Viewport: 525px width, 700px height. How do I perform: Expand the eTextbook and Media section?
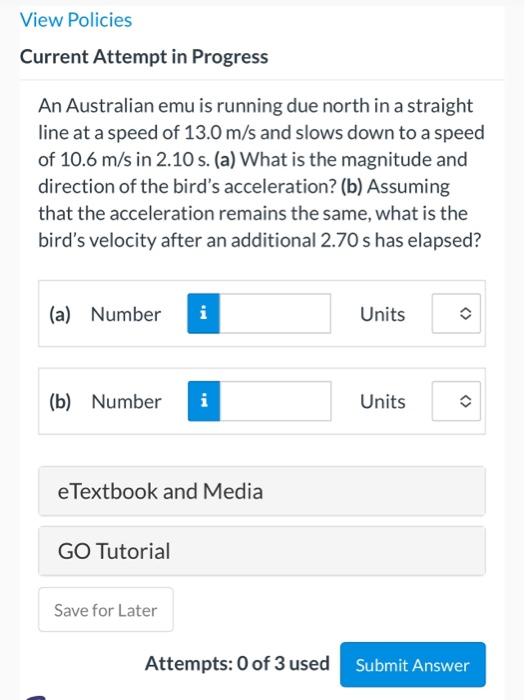(262, 491)
